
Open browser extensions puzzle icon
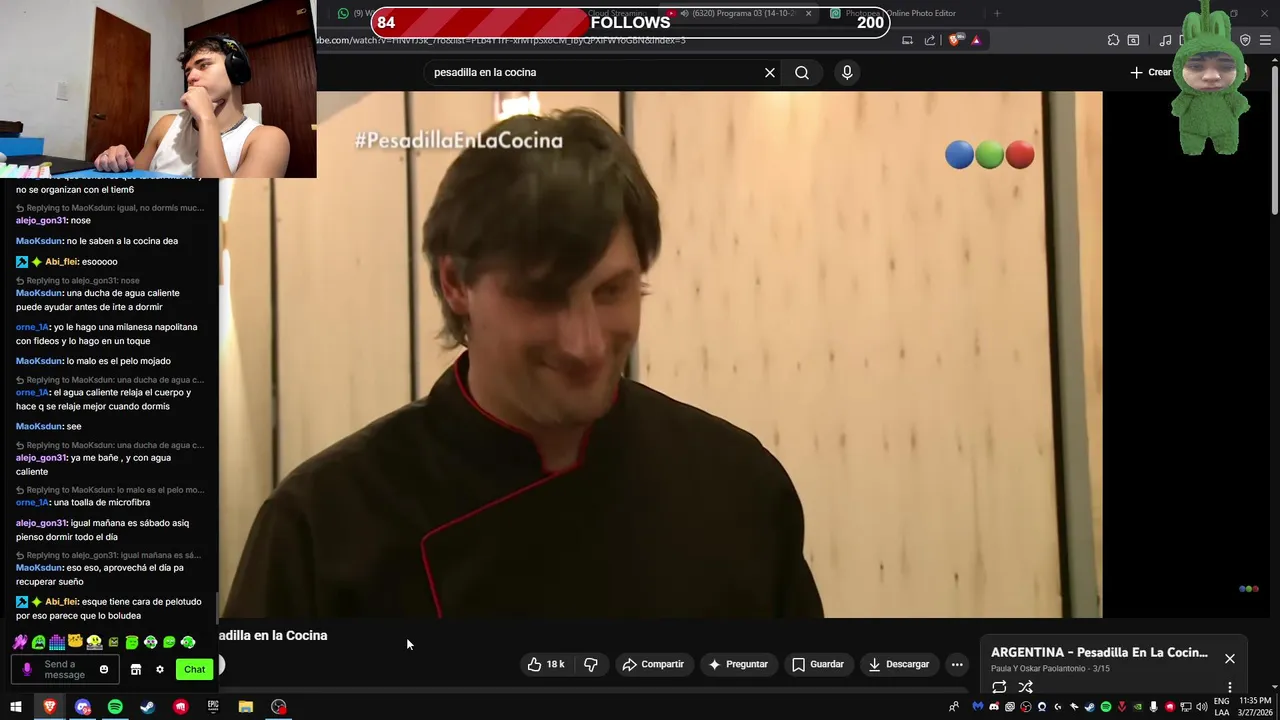1113,40
